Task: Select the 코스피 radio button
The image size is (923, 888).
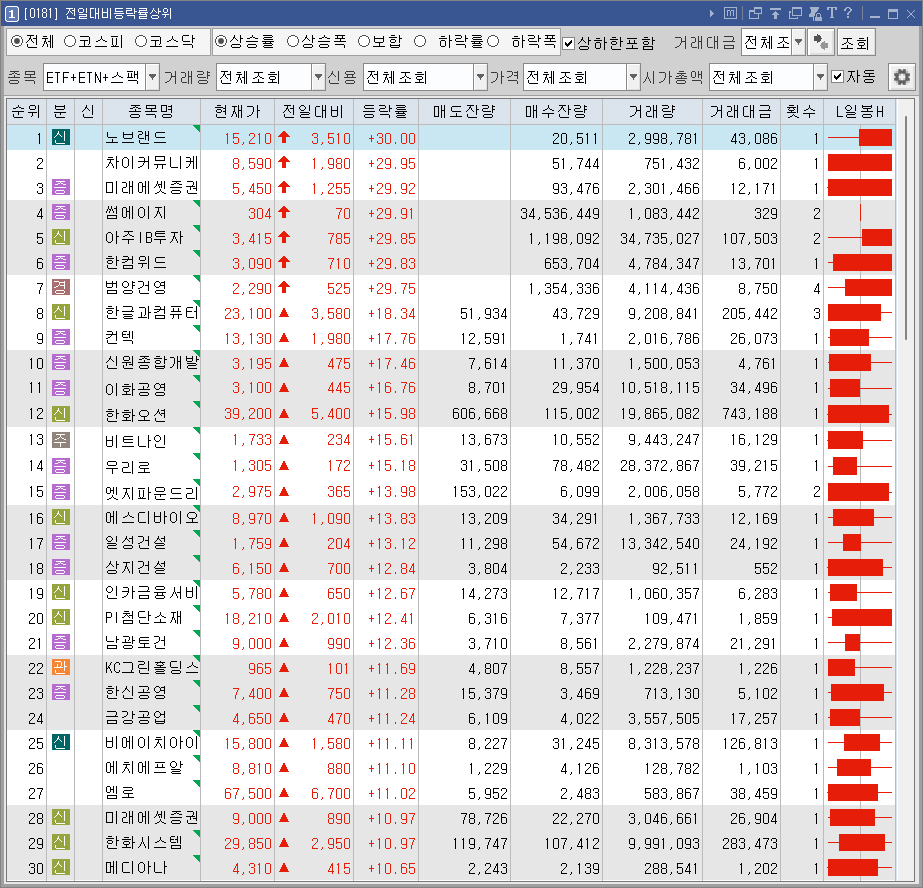Action: click(x=70, y=41)
